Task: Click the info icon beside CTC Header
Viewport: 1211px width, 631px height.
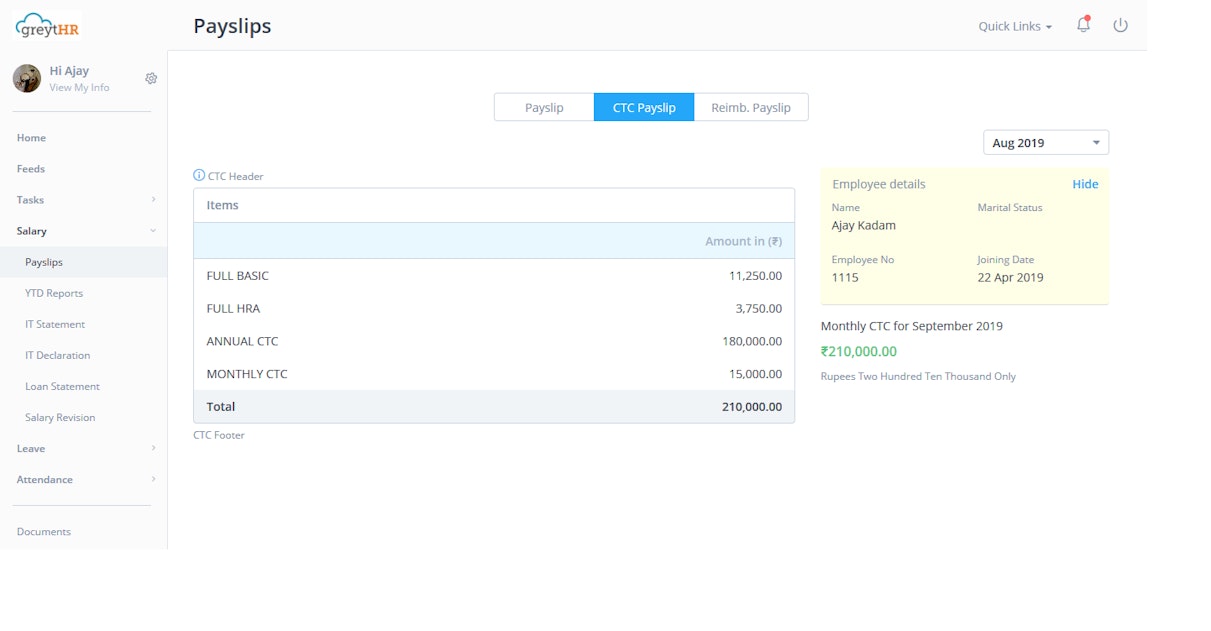Action: pyautogui.click(x=198, y=175)
